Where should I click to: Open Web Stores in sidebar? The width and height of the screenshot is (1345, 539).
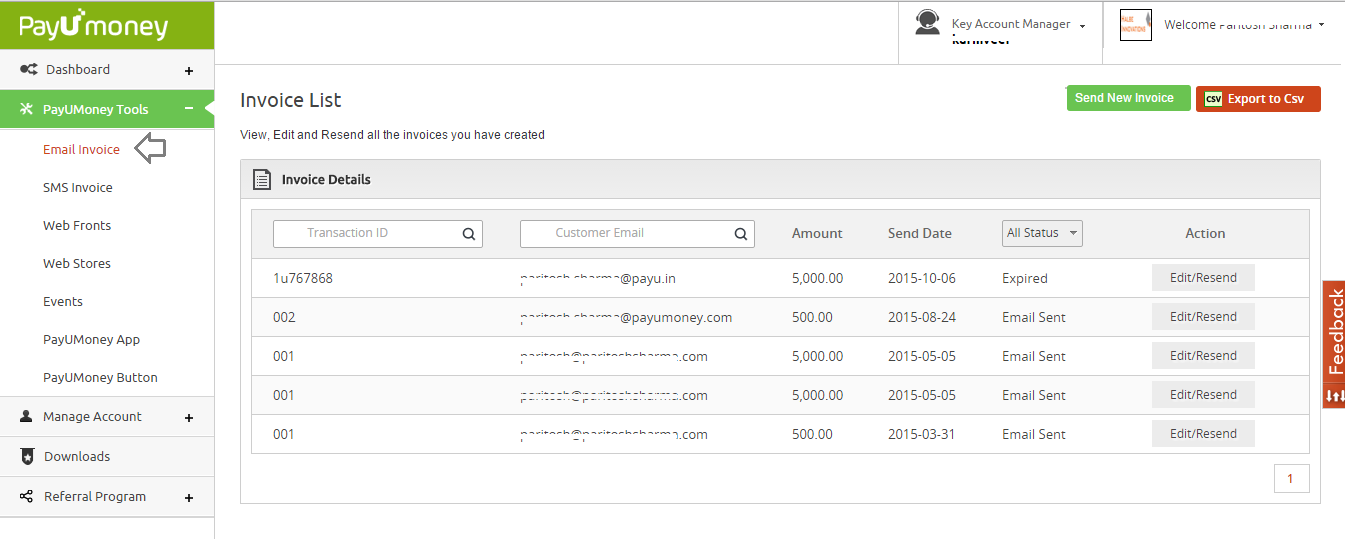[77, 263]
